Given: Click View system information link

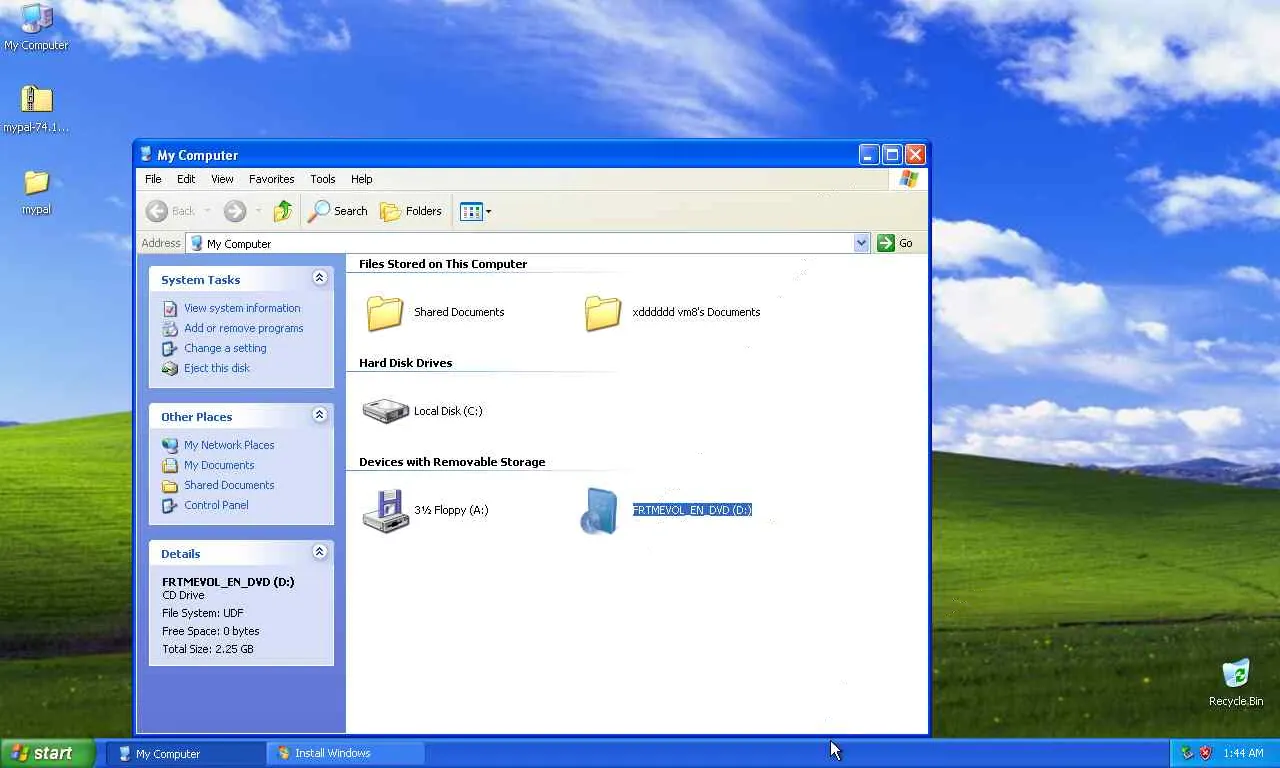Looking at the screenshot, I should [242, 308].
